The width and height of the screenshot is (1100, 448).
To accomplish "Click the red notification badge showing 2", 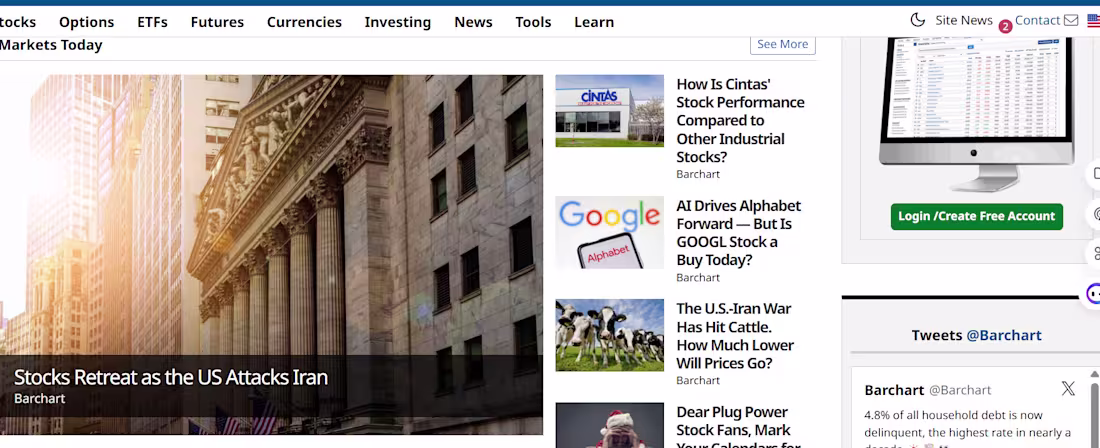I will (x=1005, y=27).
